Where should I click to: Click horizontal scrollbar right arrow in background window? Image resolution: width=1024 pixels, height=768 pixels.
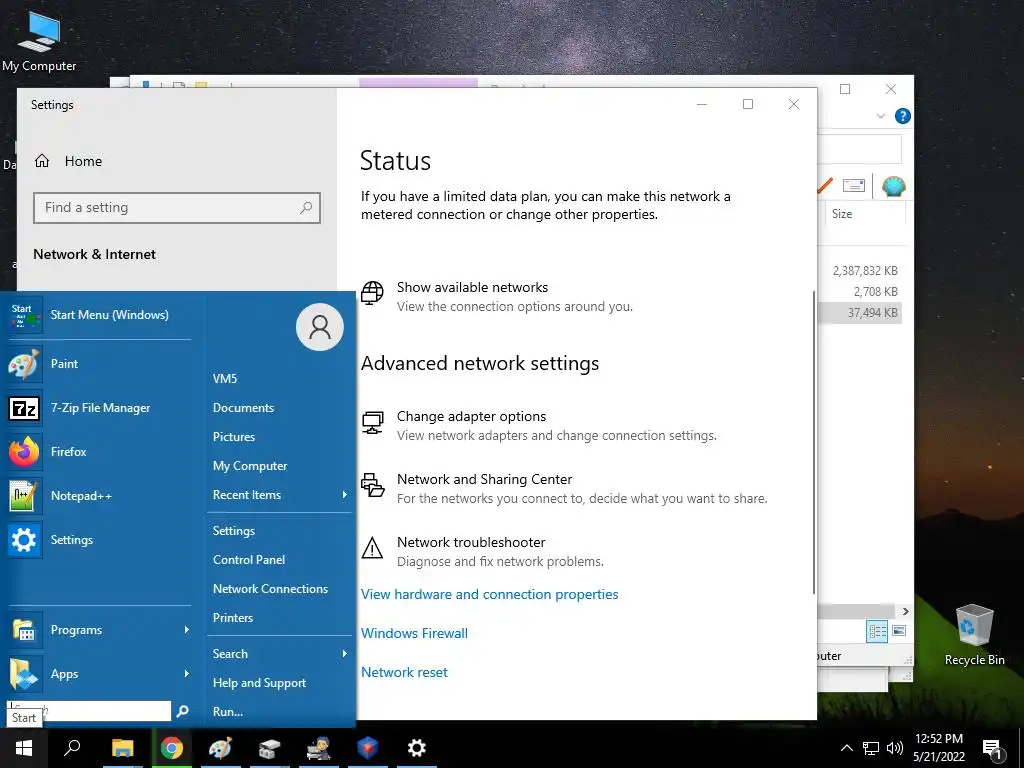coord(905,611)
